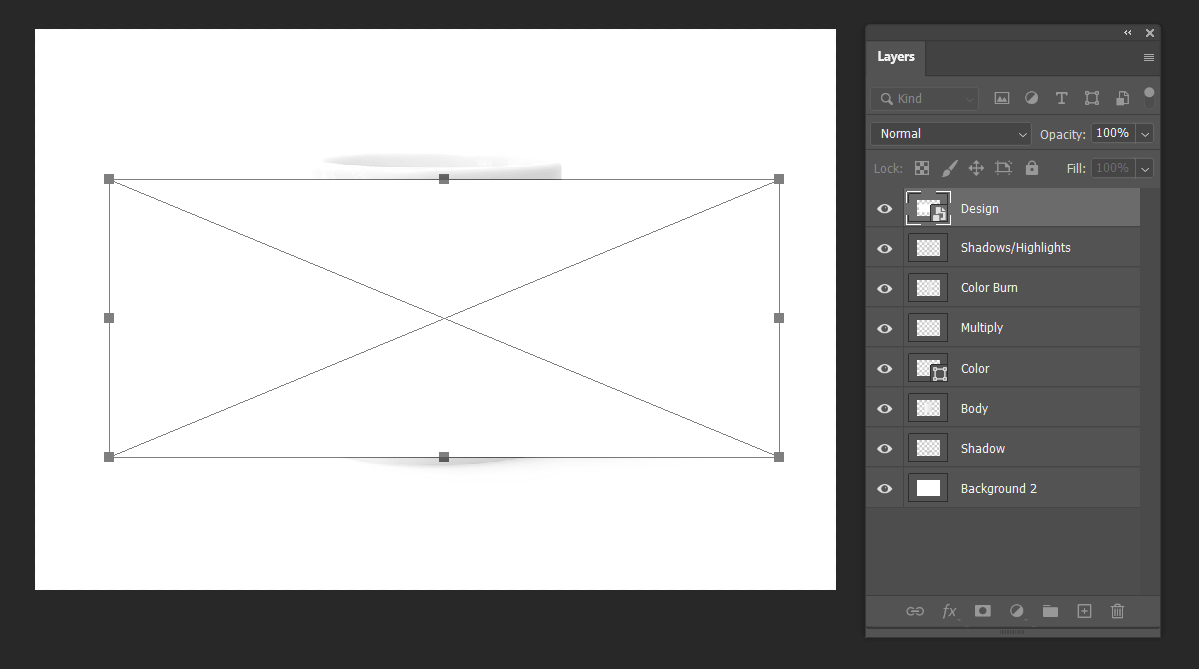Filter for smart objects icon
This screenshot has height=669, width=1199.
1122,98
